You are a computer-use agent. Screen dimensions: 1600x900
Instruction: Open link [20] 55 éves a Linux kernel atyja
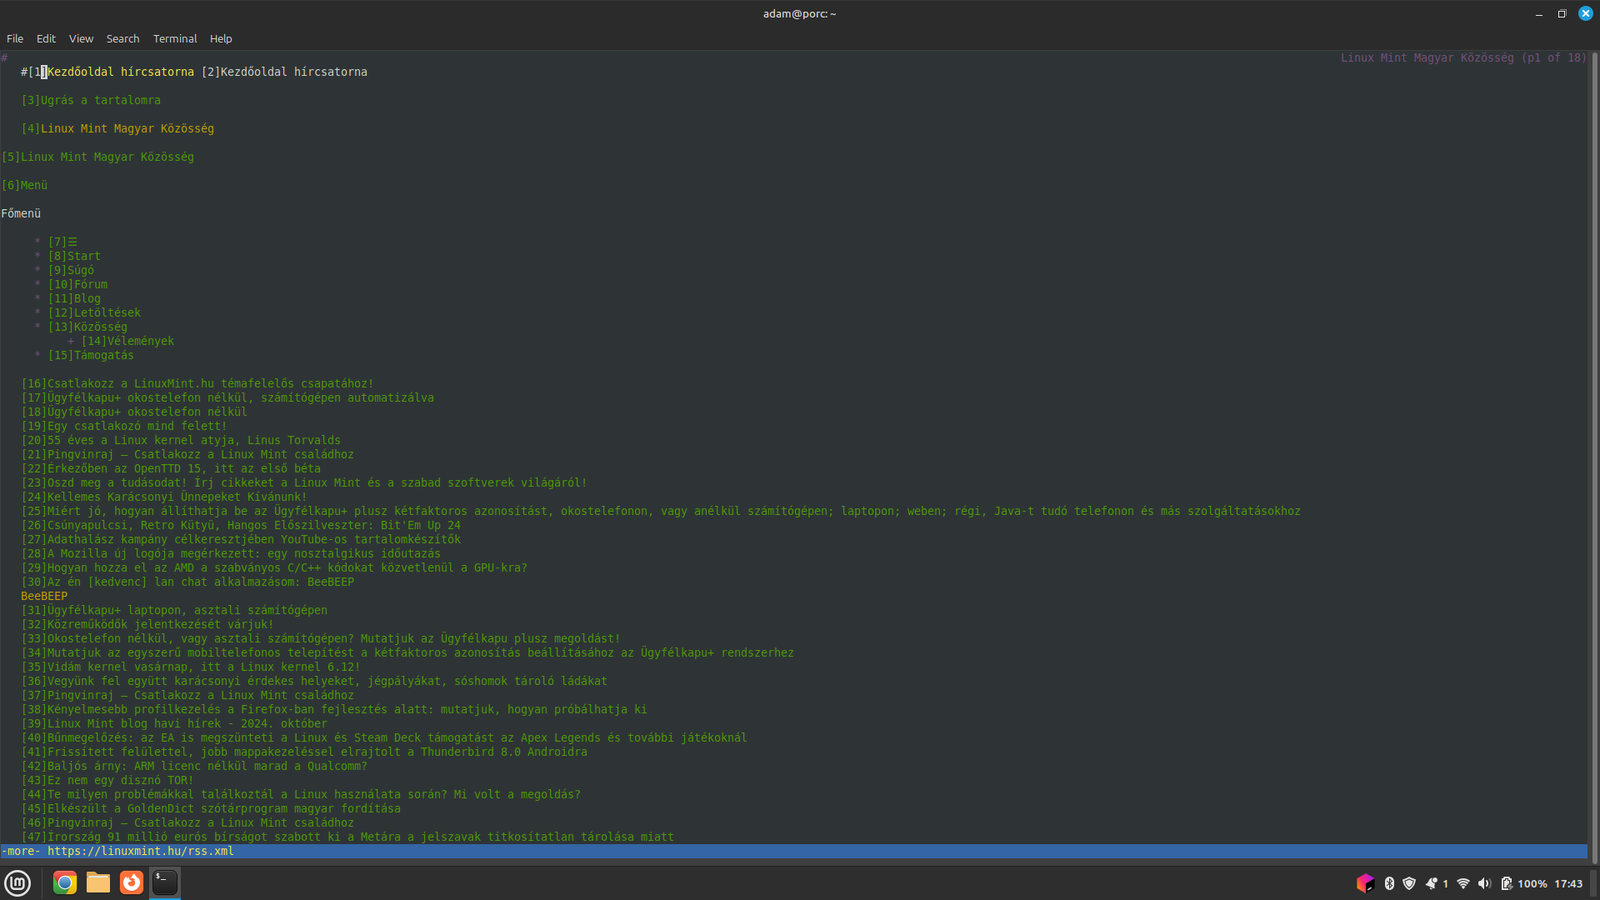[181, 440]
